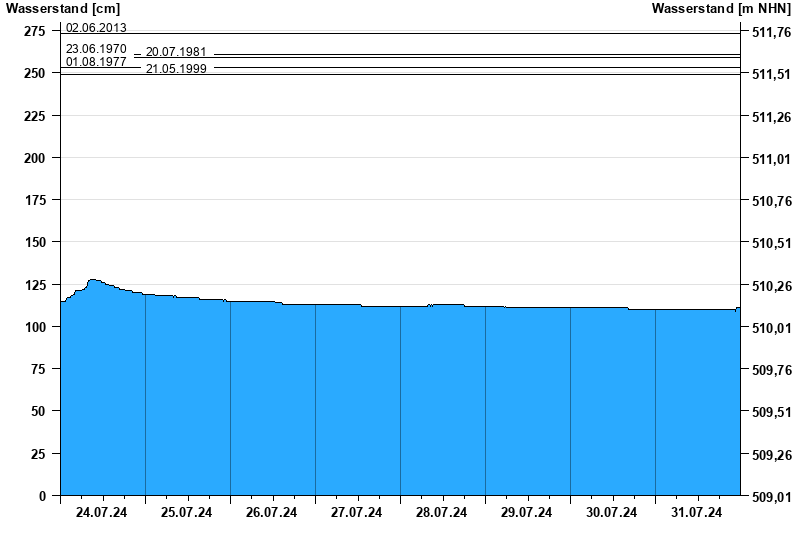
Task: Select the 26.07.24 date label
Action: tap(272, 513)
